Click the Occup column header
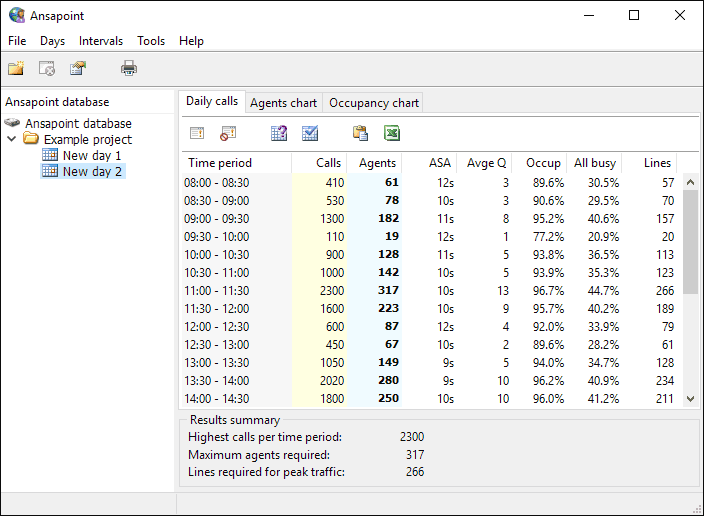Image resolution: width=704 pixels, height=516 pixels. pos(539,163)
